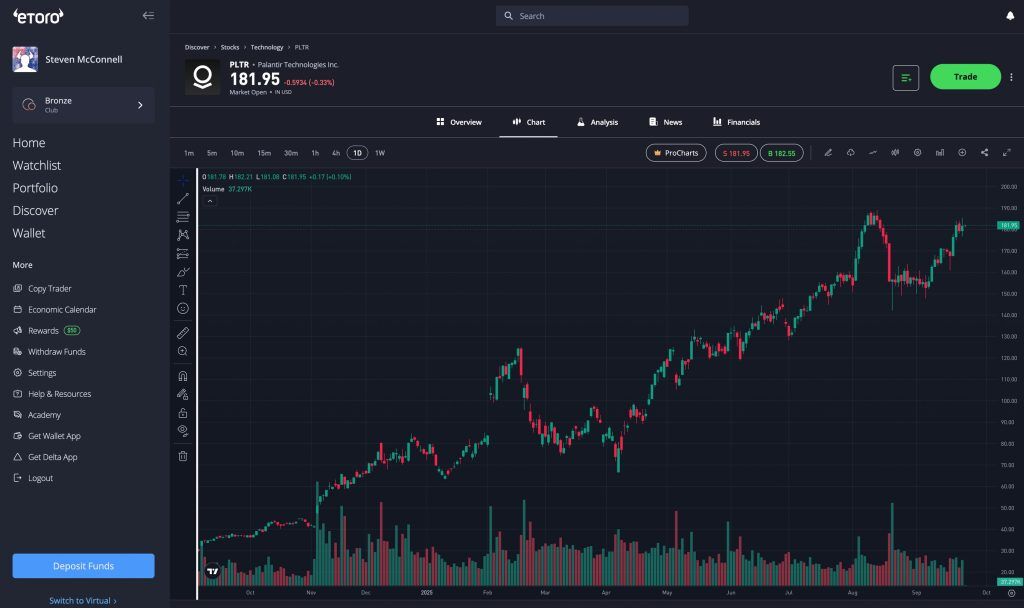
Task: Click the search input field
Action: [592, 16]
